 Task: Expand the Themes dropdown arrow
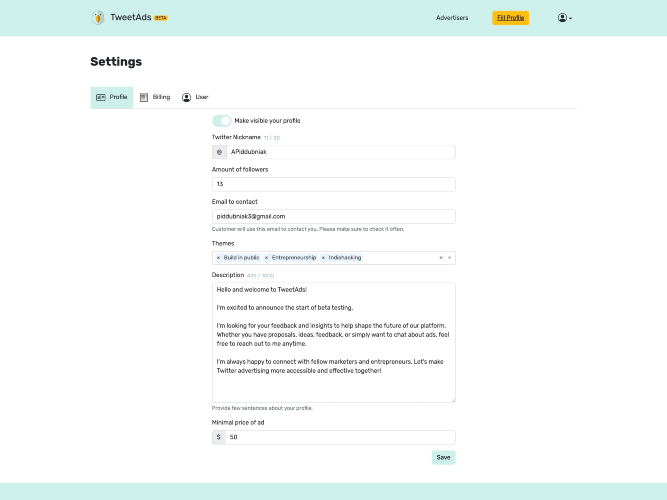click(450, 258)
